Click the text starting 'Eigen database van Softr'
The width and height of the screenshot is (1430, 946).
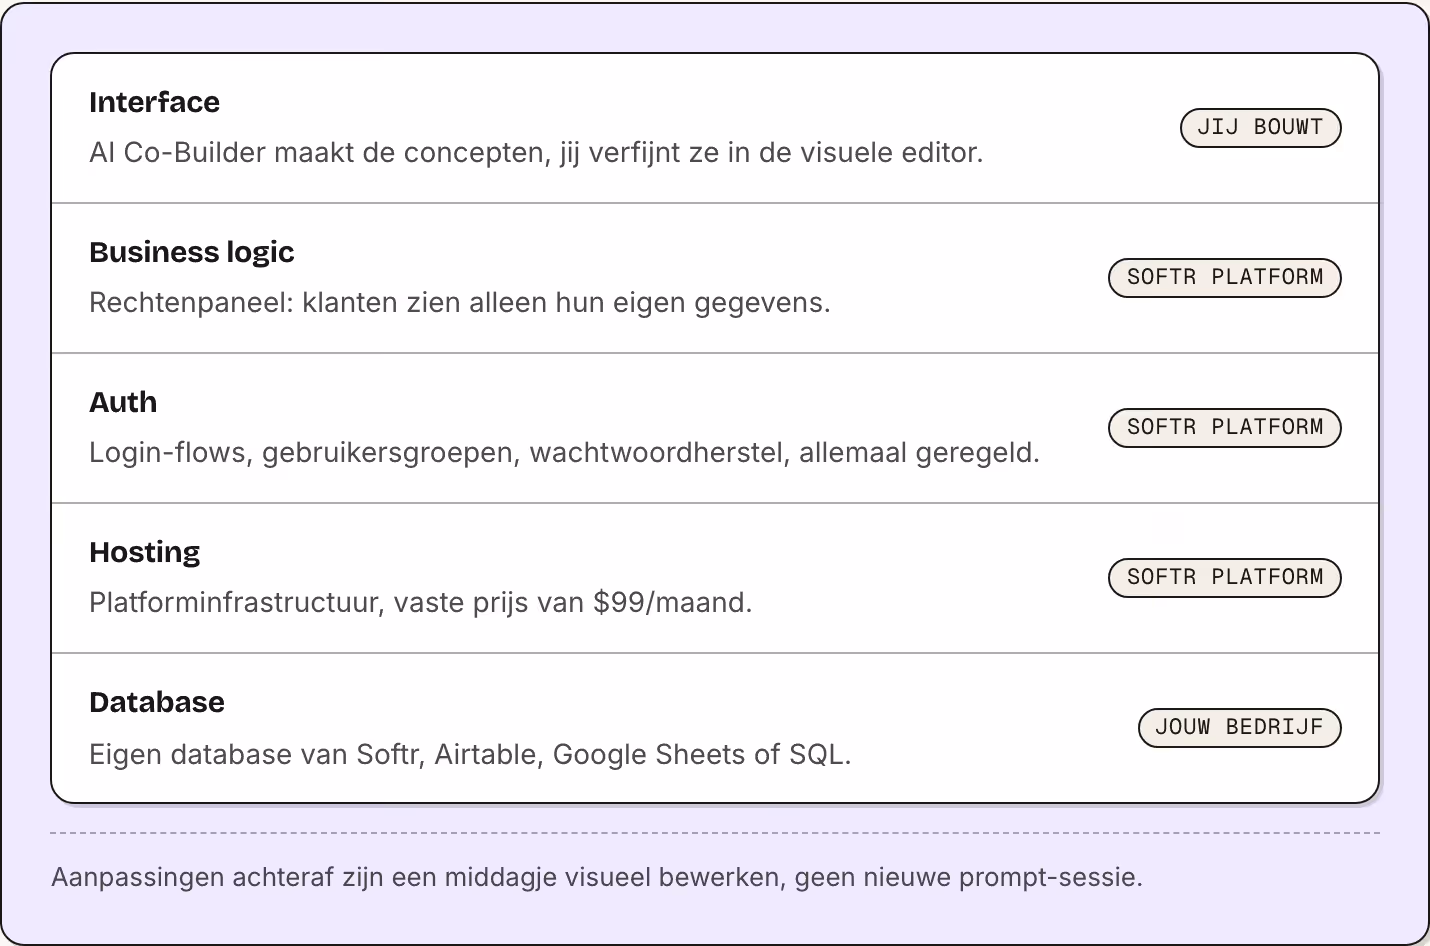pos(470,754)
